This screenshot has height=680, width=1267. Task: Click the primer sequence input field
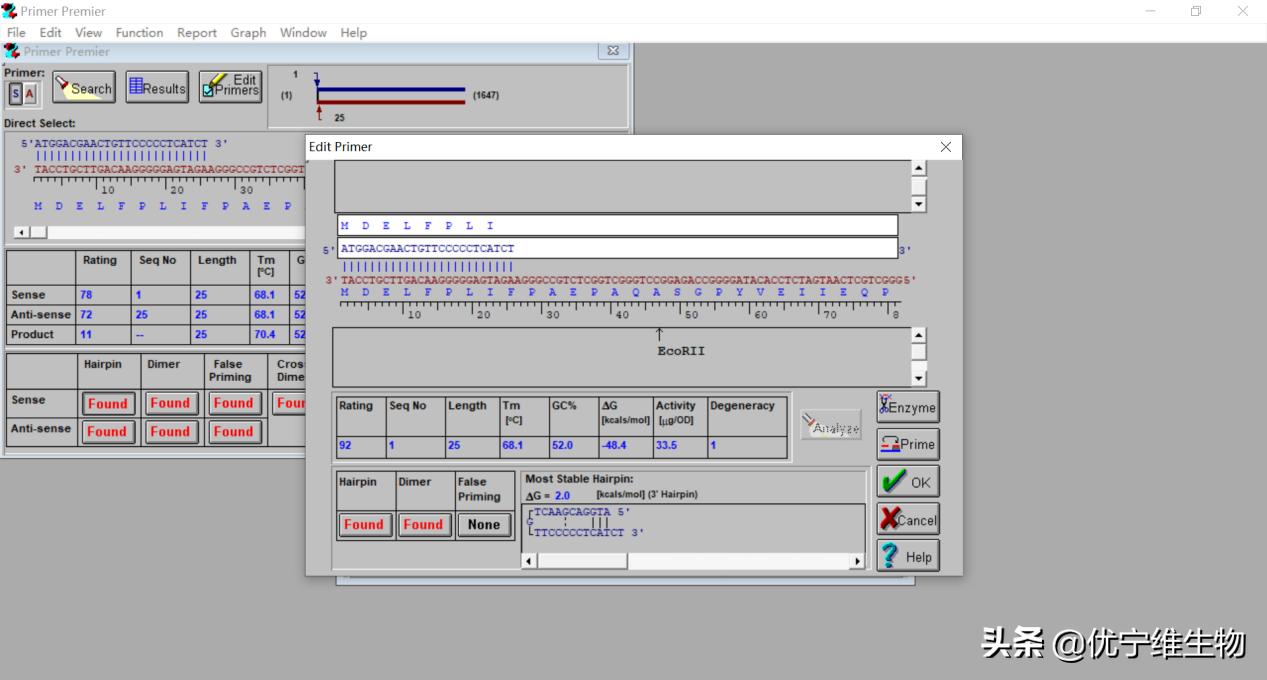click(617, 248)
